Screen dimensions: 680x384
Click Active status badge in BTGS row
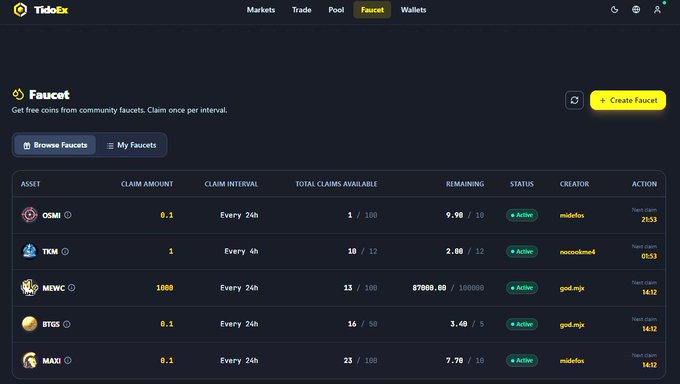point(522,324)
